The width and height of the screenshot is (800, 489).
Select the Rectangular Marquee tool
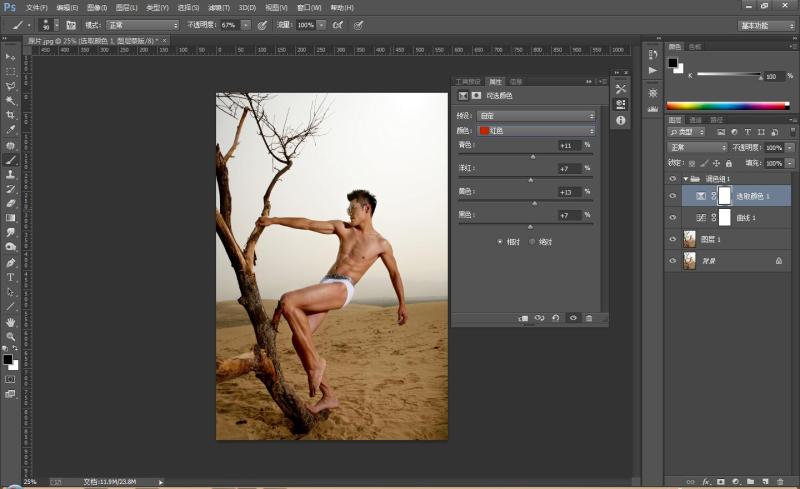pos(10,71)
